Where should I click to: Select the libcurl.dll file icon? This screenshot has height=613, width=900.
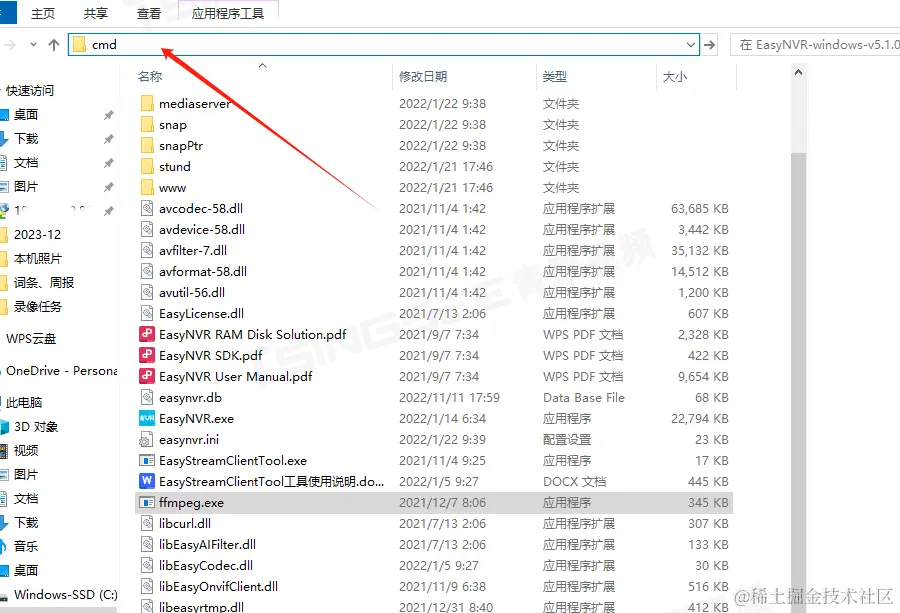tap(147, 523)
